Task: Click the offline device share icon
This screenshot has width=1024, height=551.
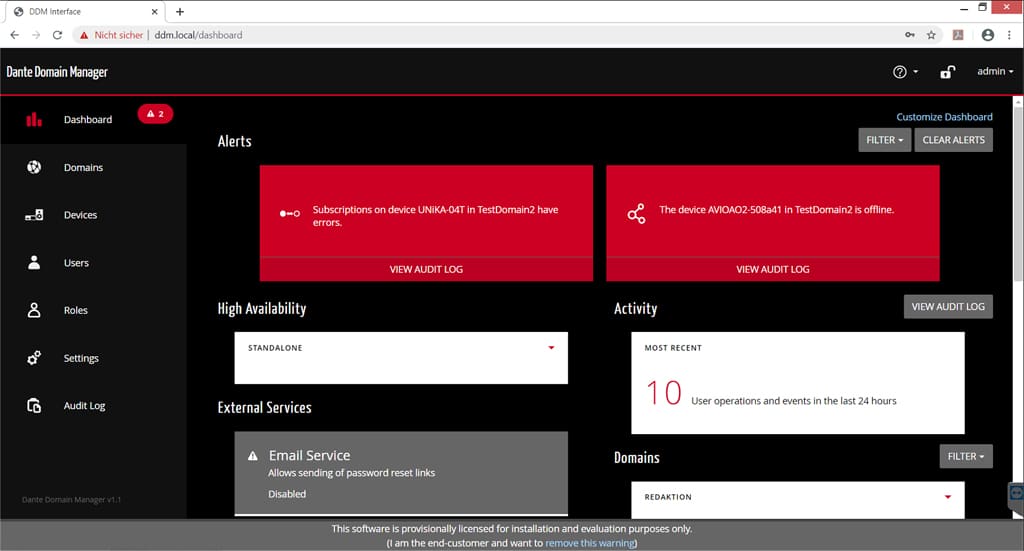Action: (636, 213)
